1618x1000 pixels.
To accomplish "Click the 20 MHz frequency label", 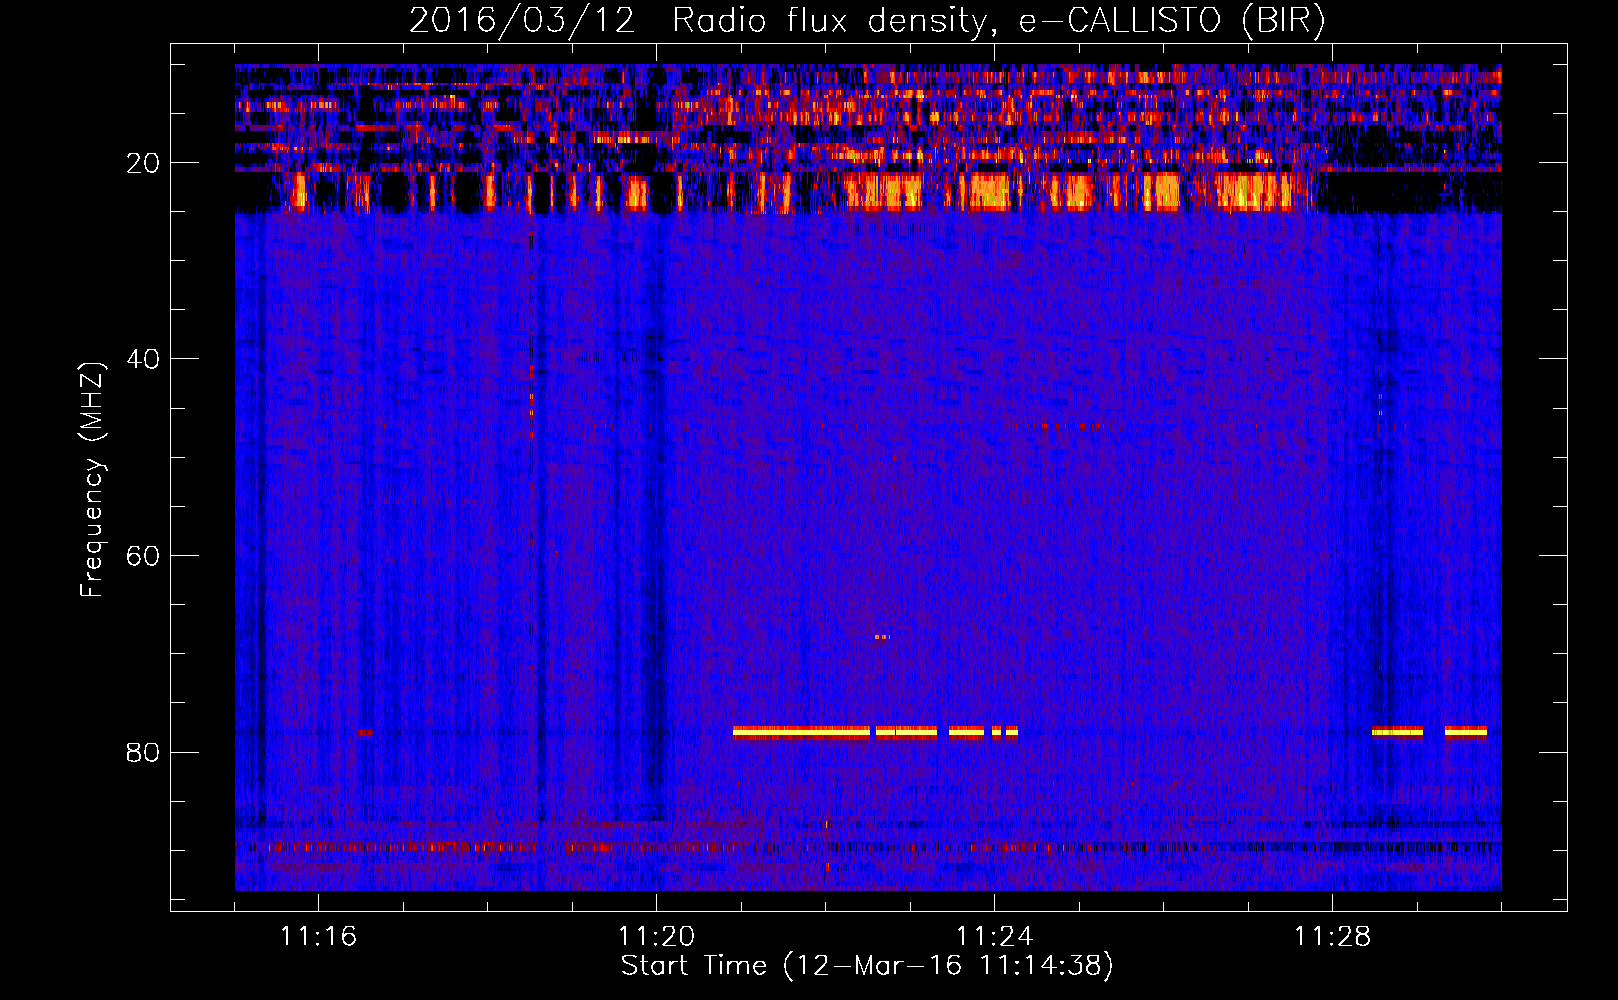I will tap(143, 163).
